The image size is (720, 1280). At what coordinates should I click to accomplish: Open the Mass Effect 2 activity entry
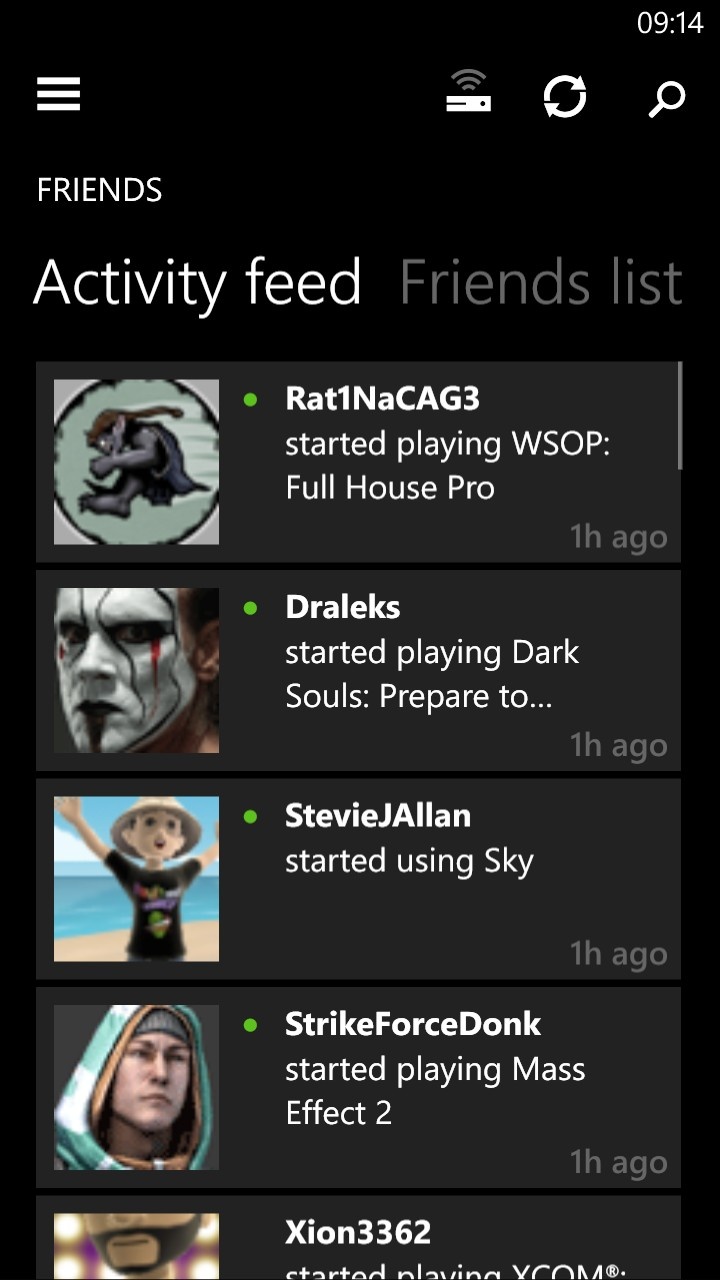[435, 1091]
